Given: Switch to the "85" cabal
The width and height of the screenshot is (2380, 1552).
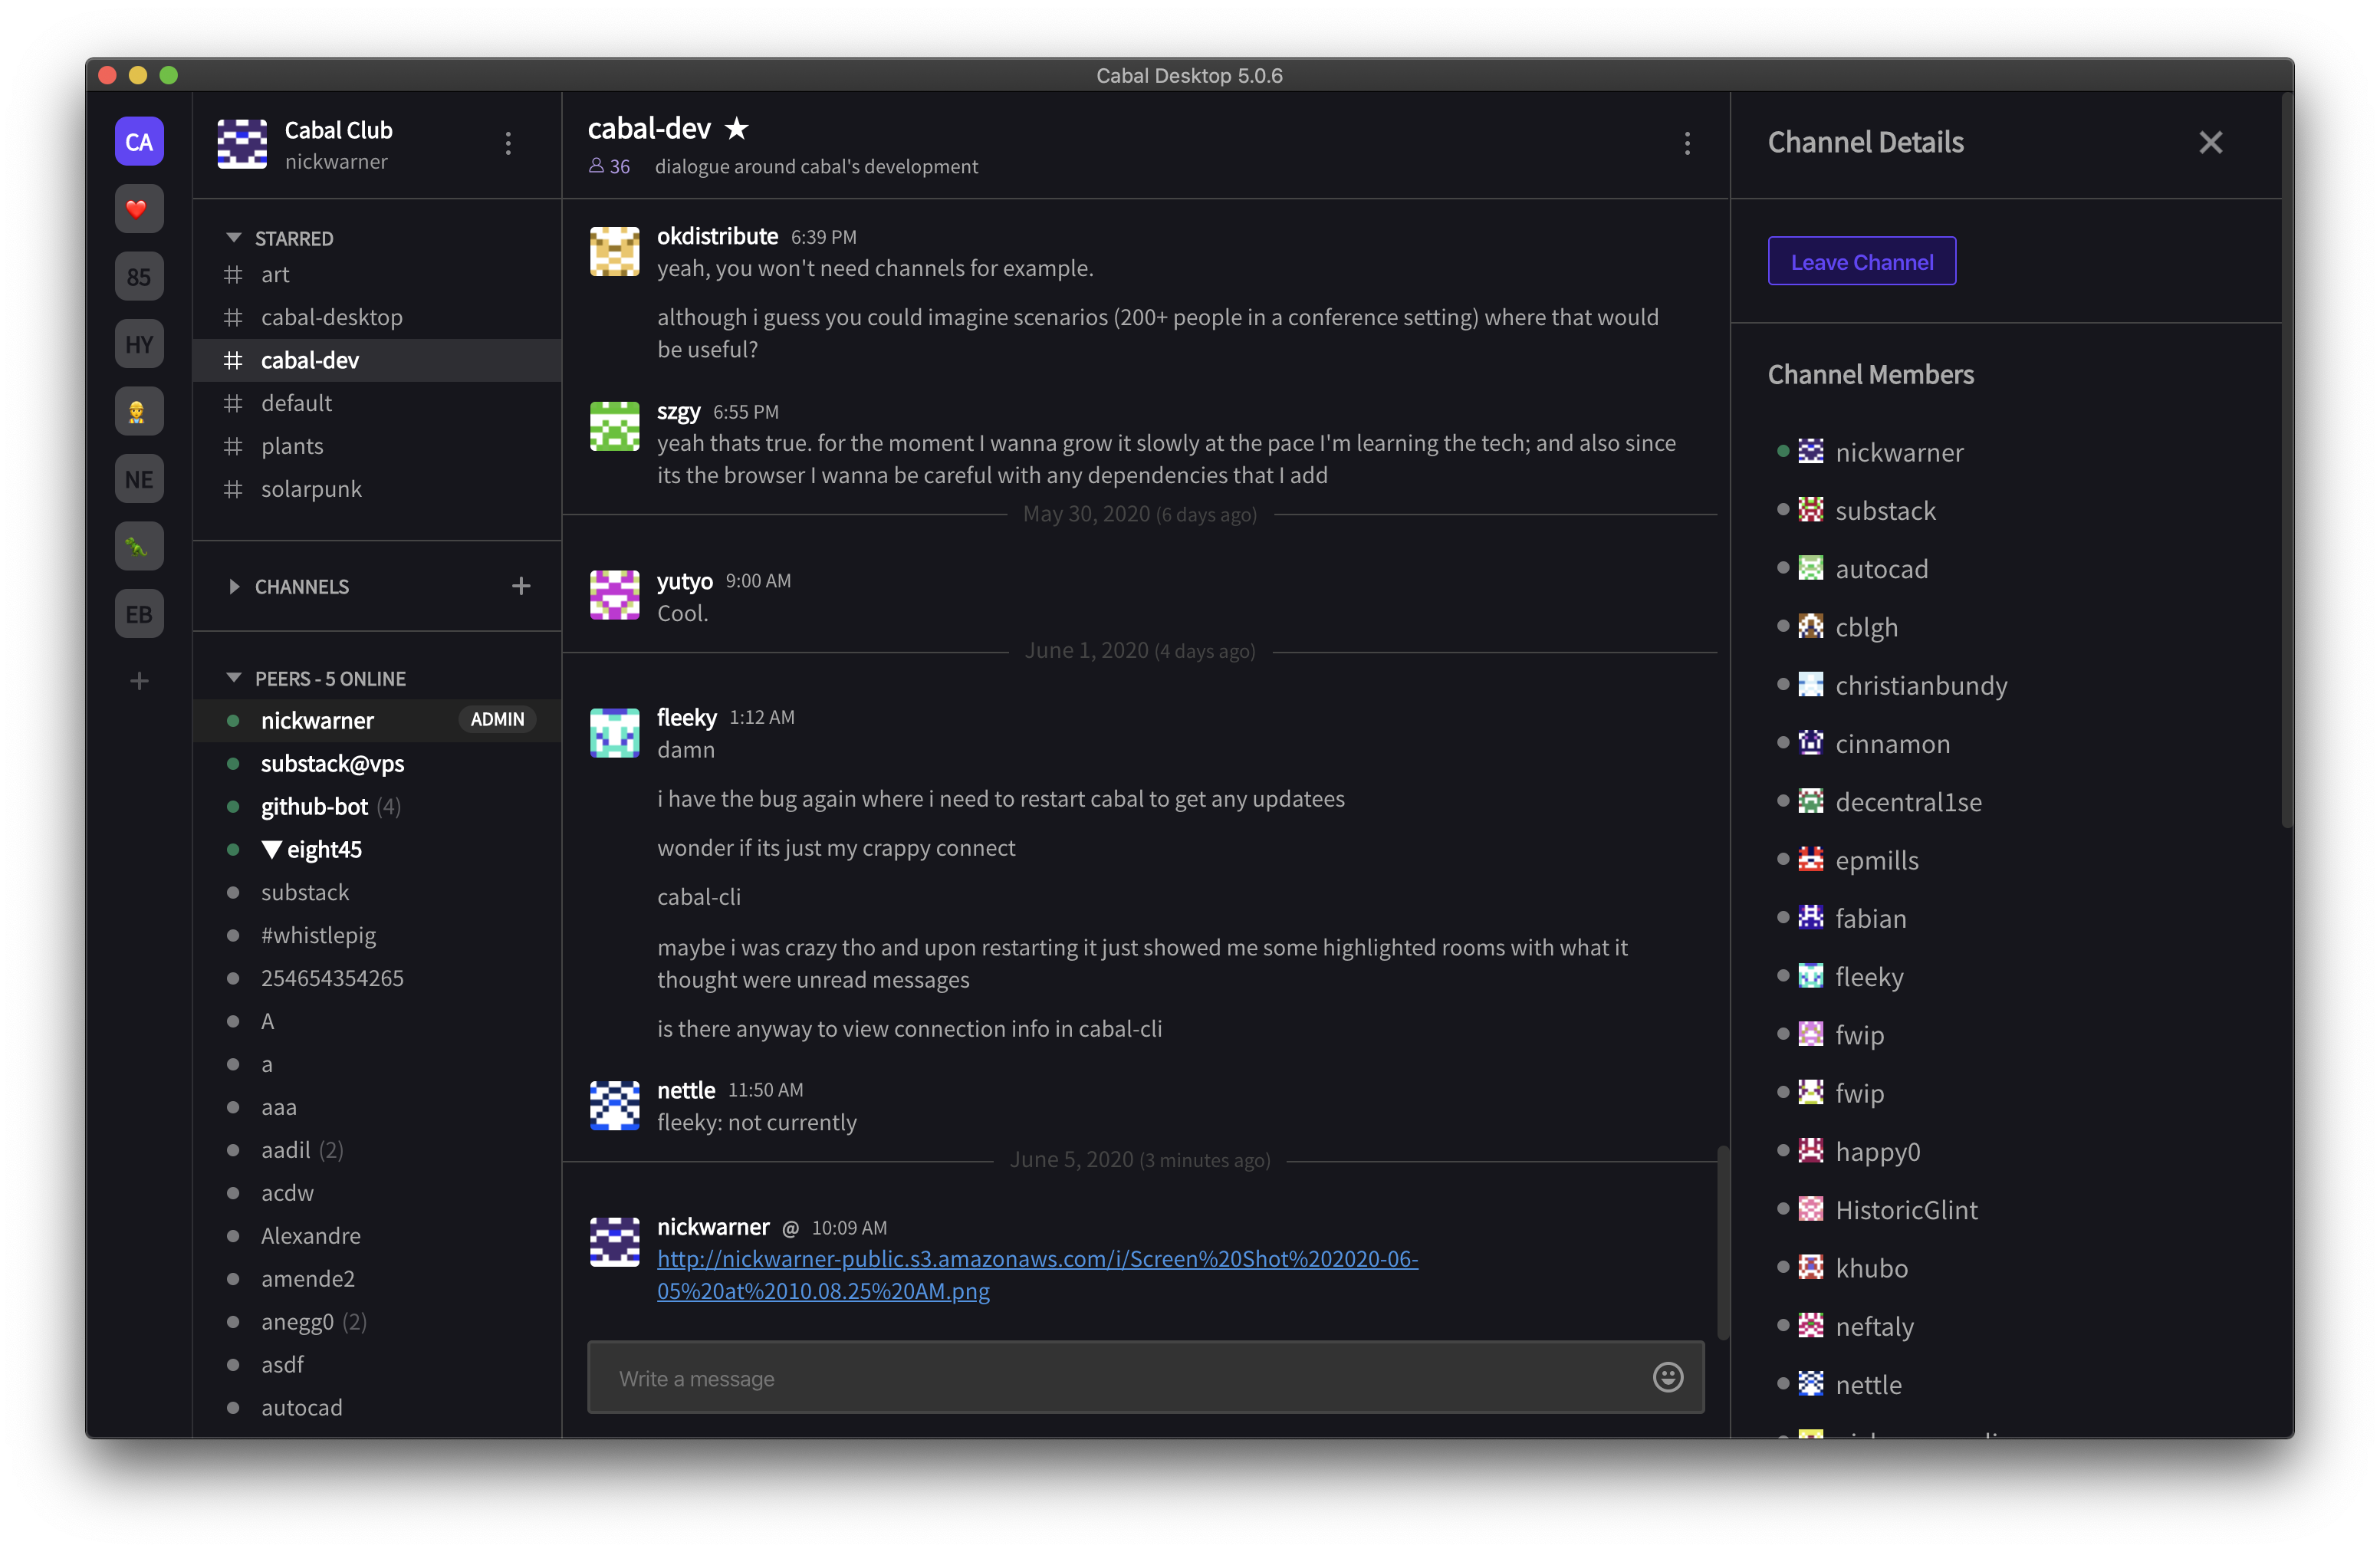Looking at the screenshot, I should [139, 276].
